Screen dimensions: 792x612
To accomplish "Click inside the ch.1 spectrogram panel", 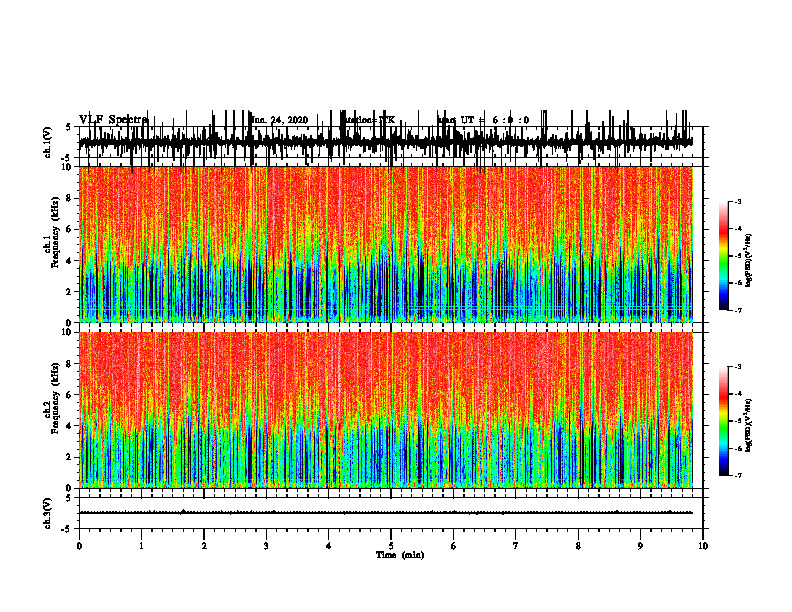I will (x=386, y=244).
